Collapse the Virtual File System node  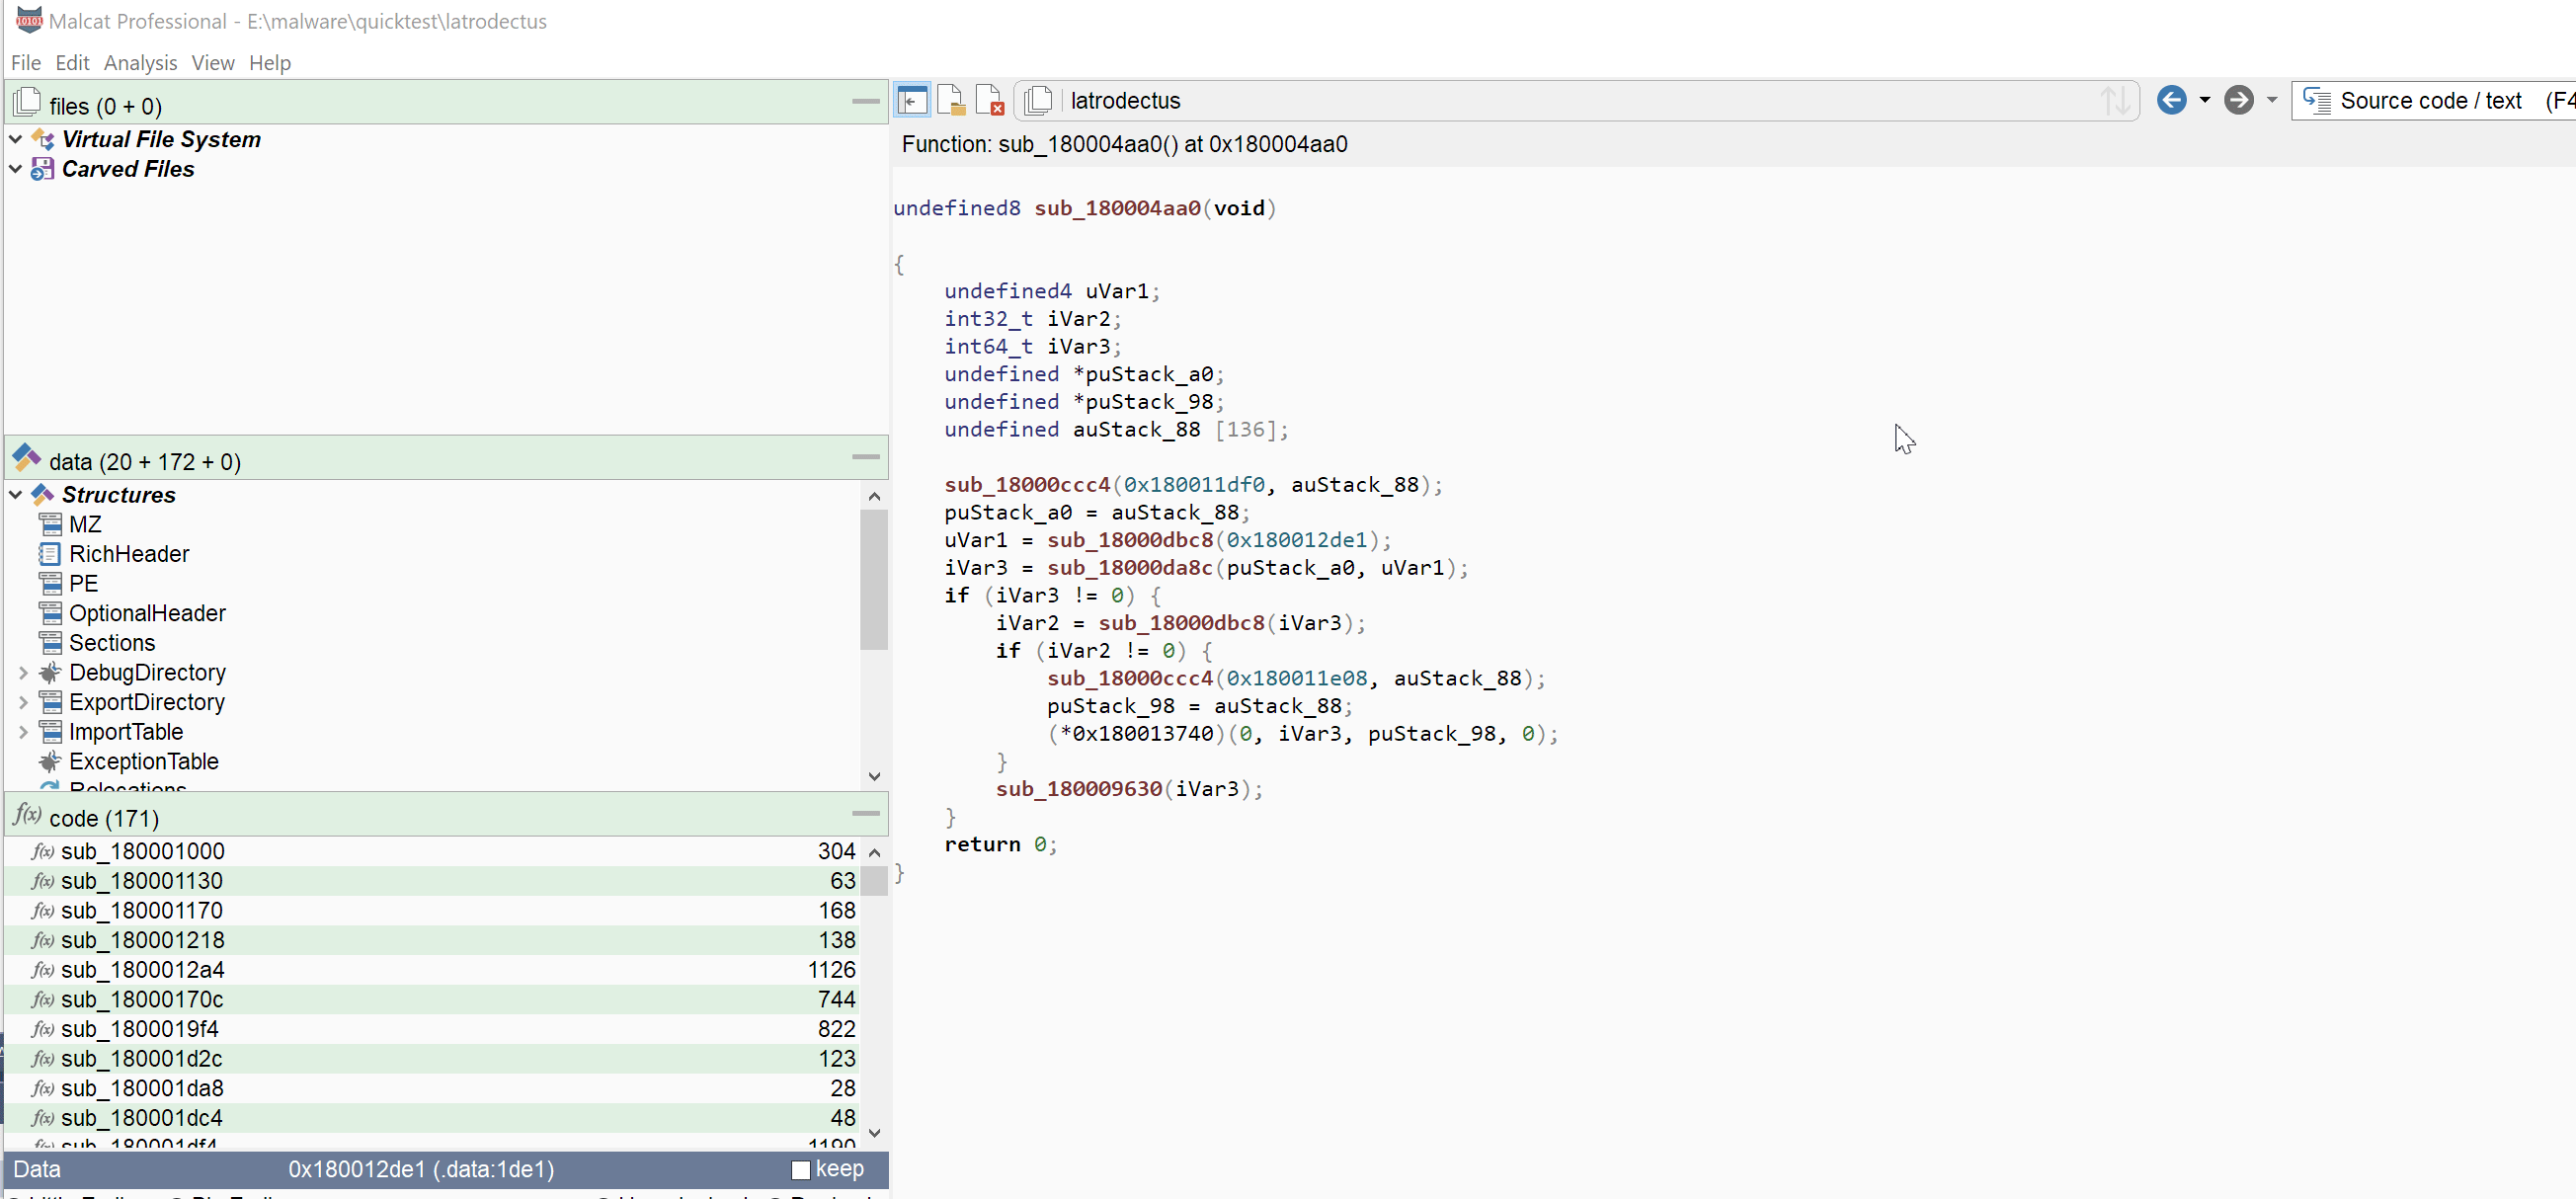tap(16, 140)
